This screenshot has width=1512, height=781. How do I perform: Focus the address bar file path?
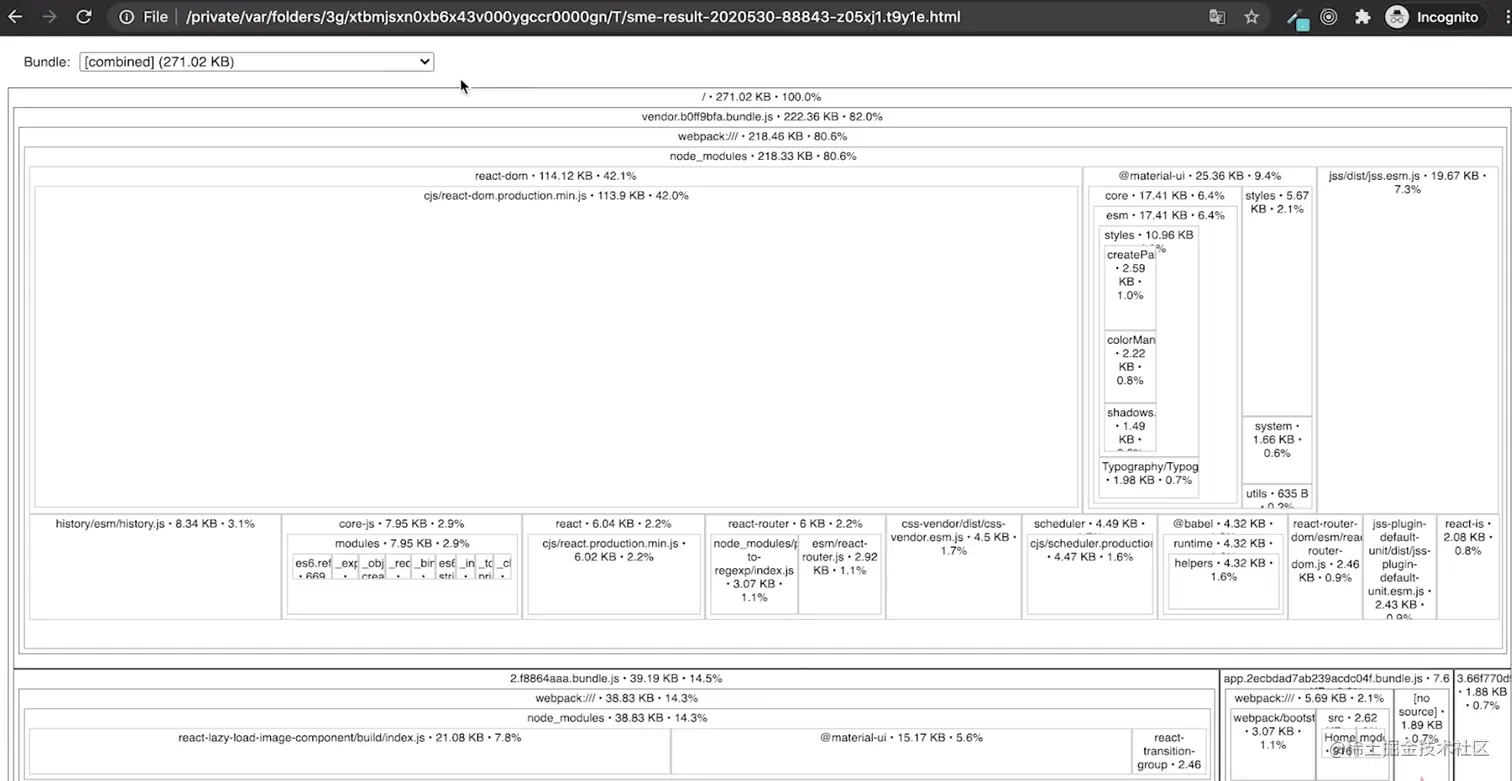573,16
